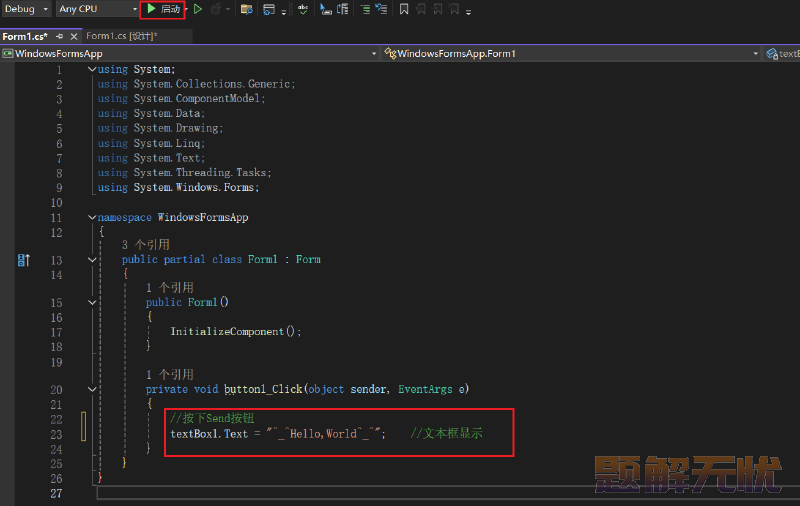This screenshot has width=800, height=506.
Task: Click the InitializeComponent() call
Action: pos(235,331)
